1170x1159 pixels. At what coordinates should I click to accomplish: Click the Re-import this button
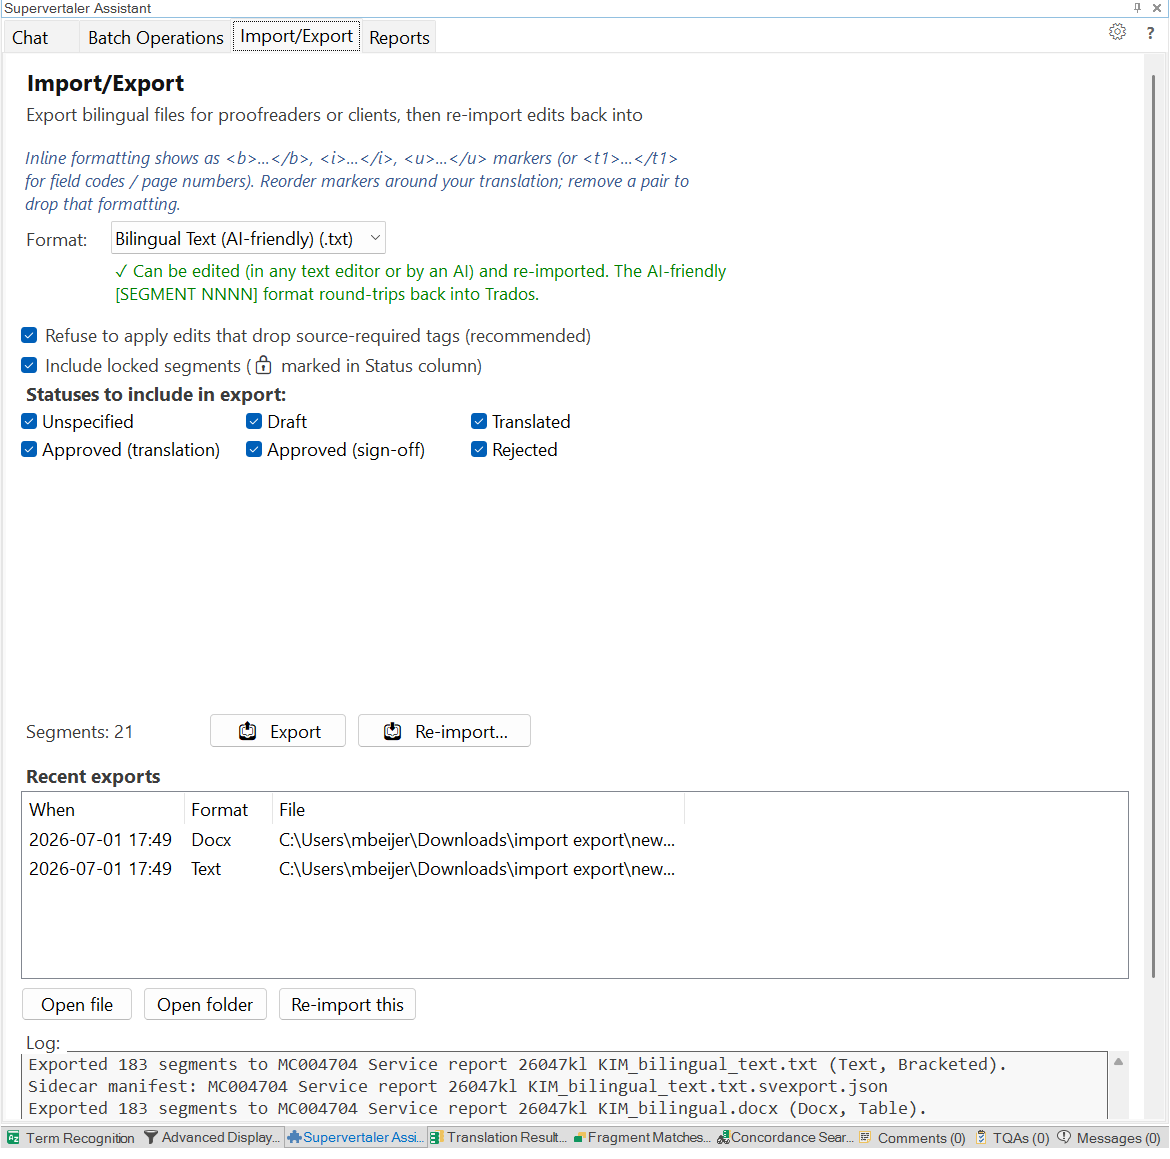[x=347, y=1004]
